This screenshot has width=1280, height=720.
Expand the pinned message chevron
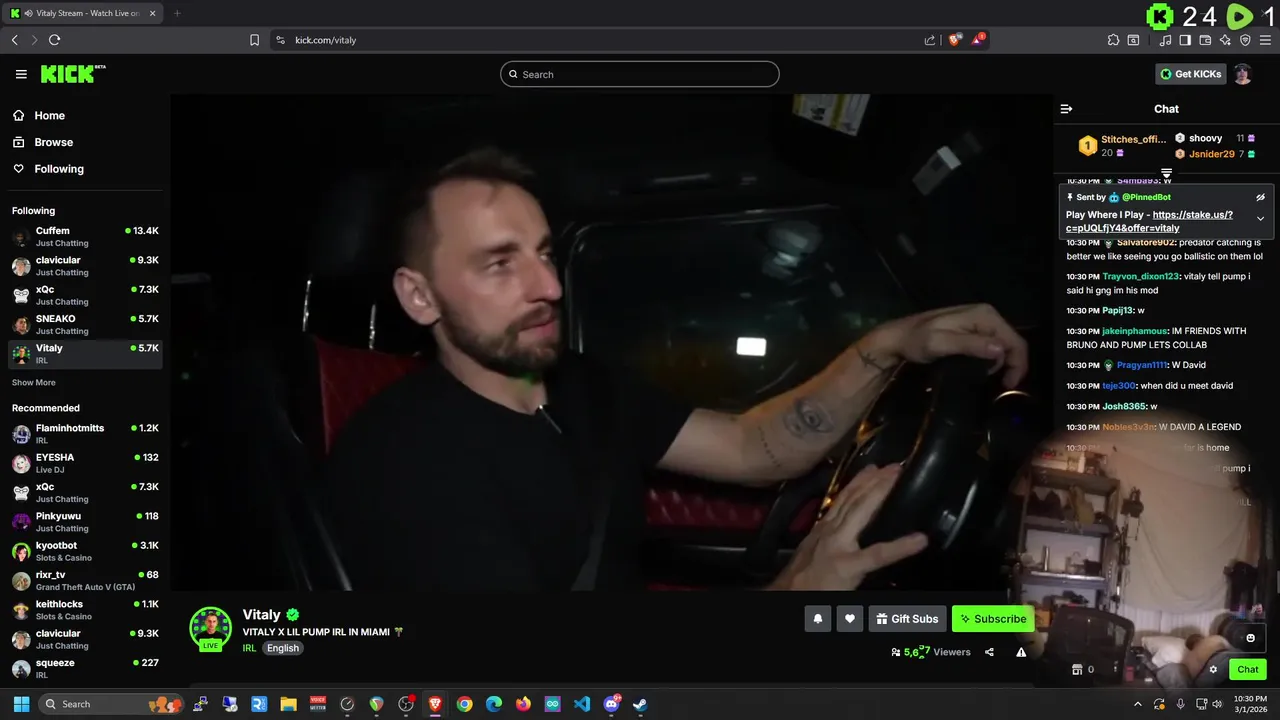1260,218
